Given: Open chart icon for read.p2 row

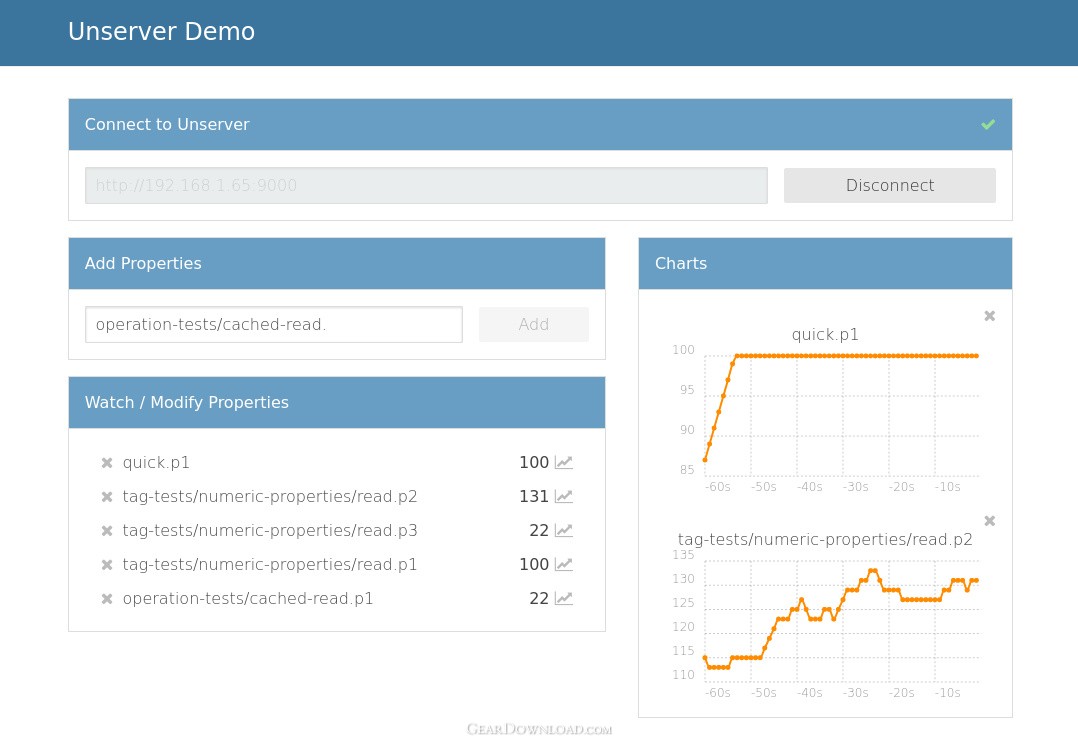Looking at the screenshot, I should click(x=564, y=496).
